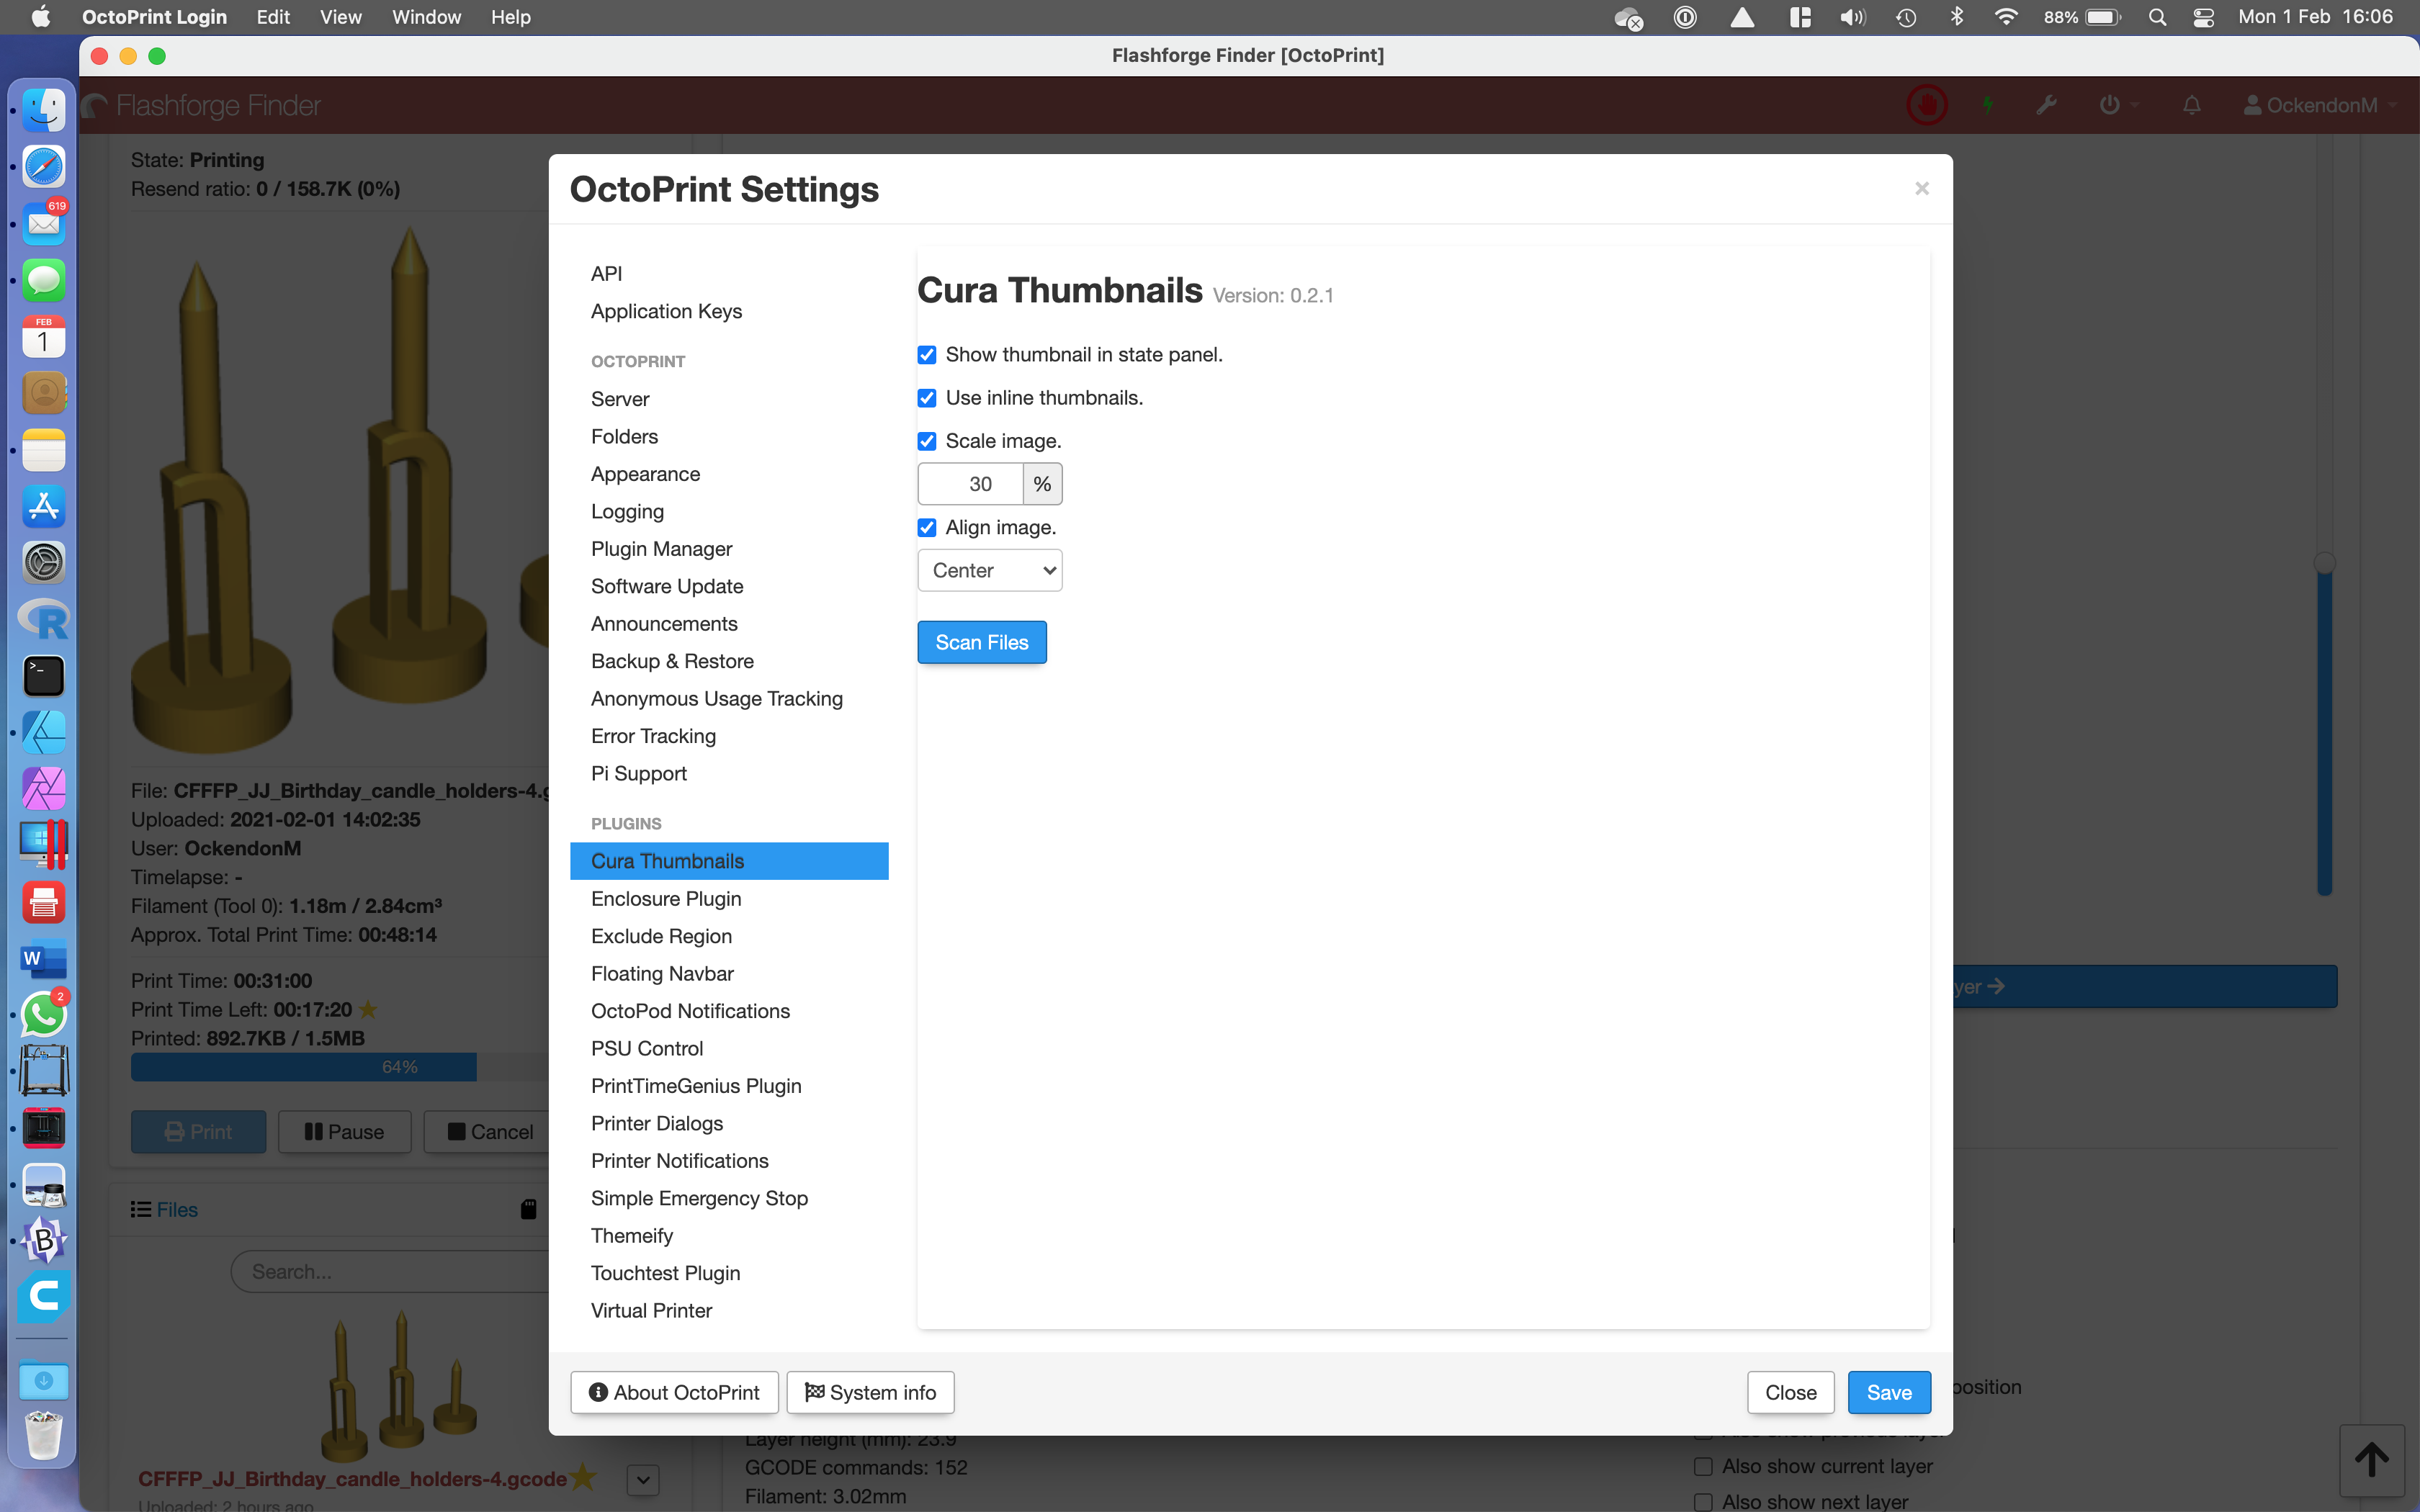Open the system power menu icon
The height and width of the screenshot is (1512, 2420).
click(2118, 105)
